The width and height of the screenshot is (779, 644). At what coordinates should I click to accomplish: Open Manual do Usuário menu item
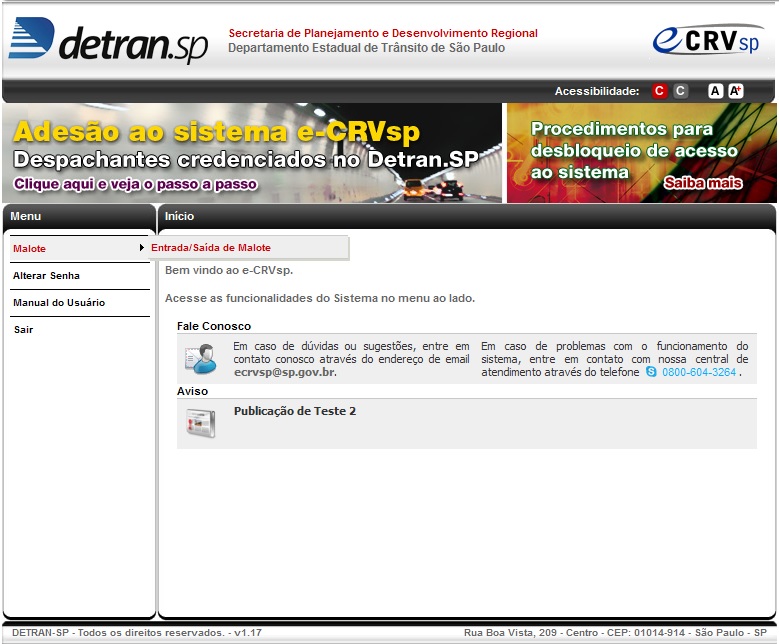tap(79, 303)
